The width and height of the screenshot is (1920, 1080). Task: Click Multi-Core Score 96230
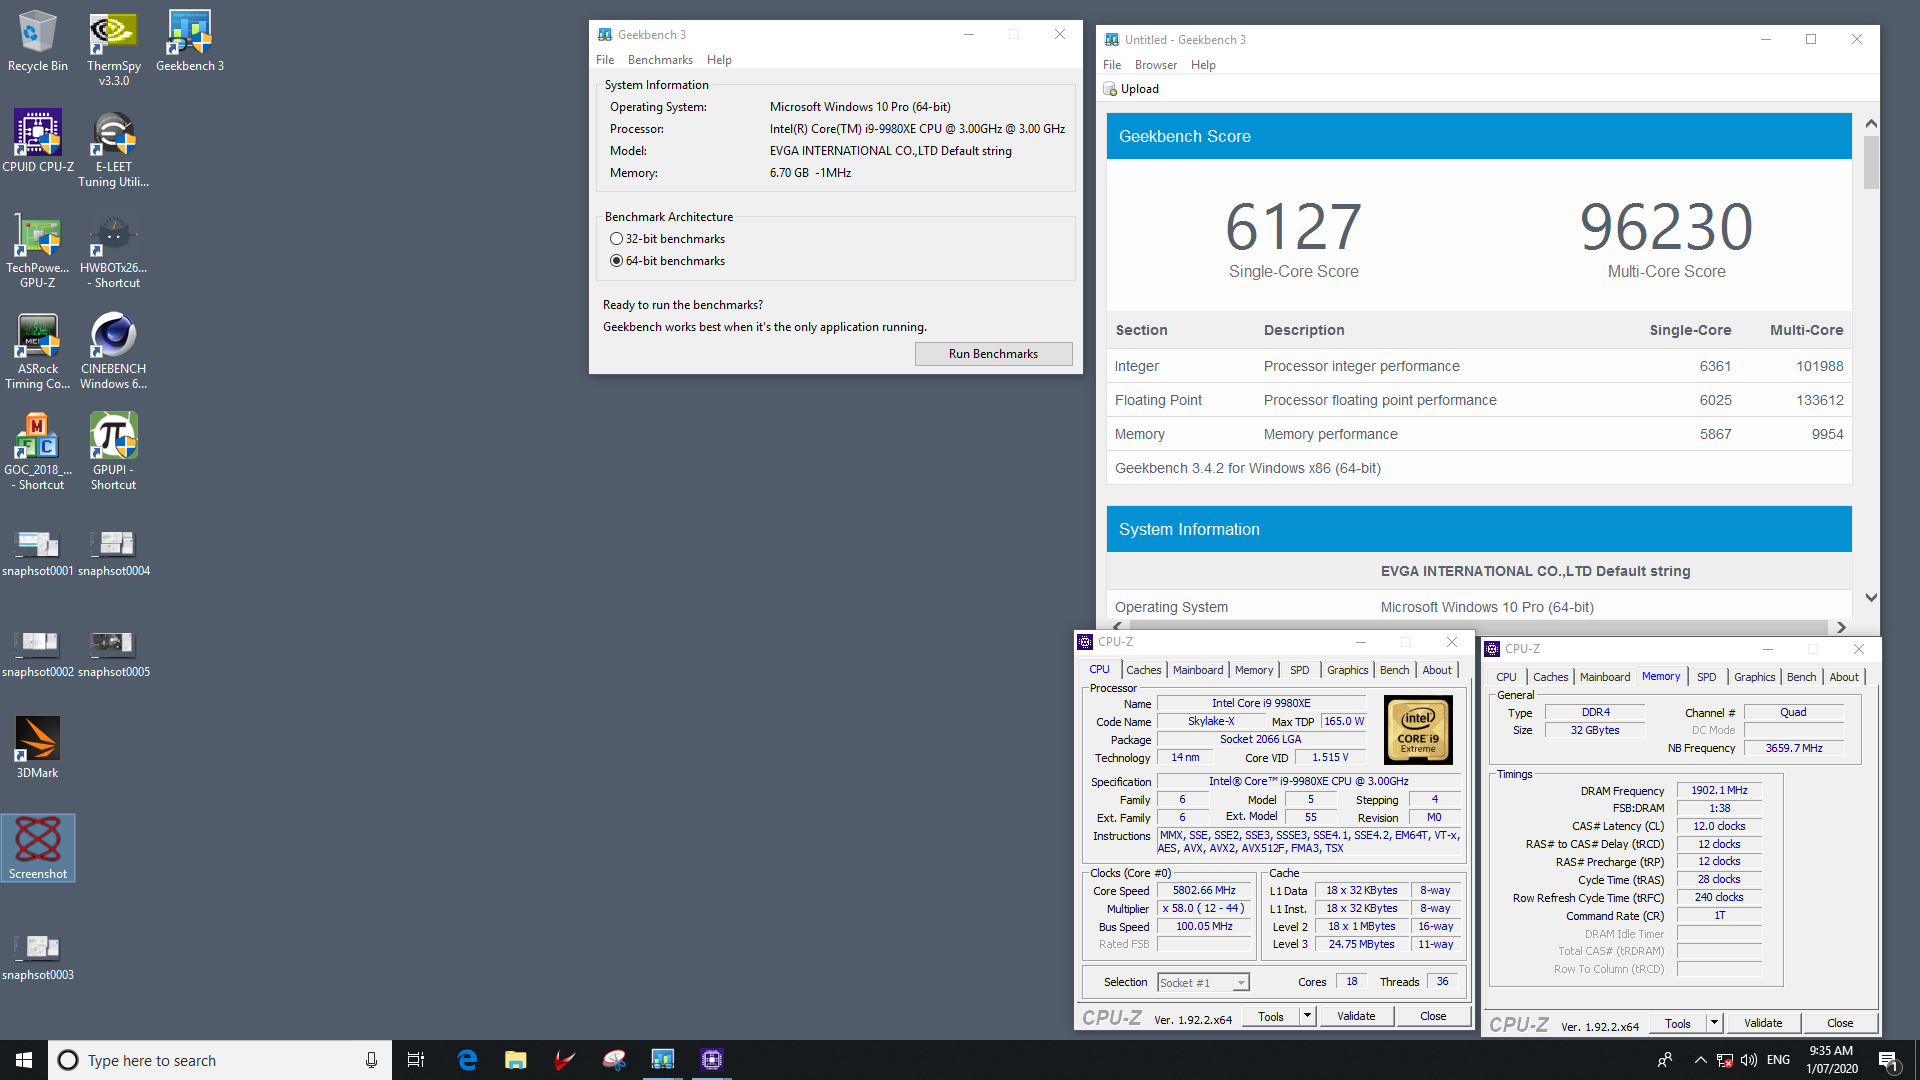pos(1666,226)
